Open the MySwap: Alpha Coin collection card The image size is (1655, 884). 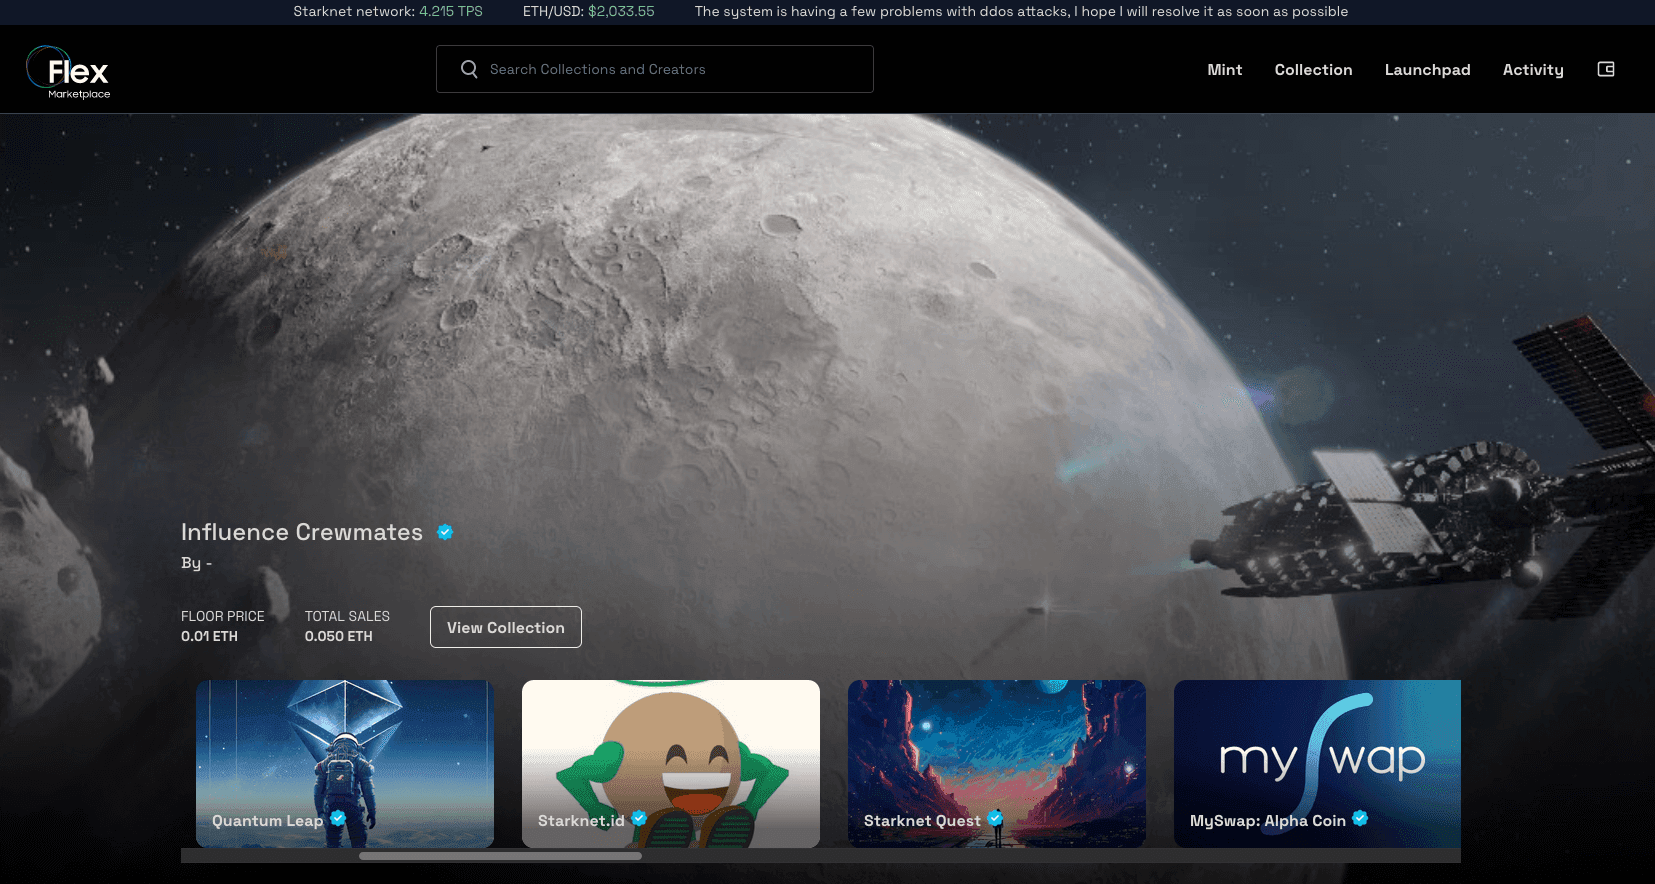(1317, 764)
